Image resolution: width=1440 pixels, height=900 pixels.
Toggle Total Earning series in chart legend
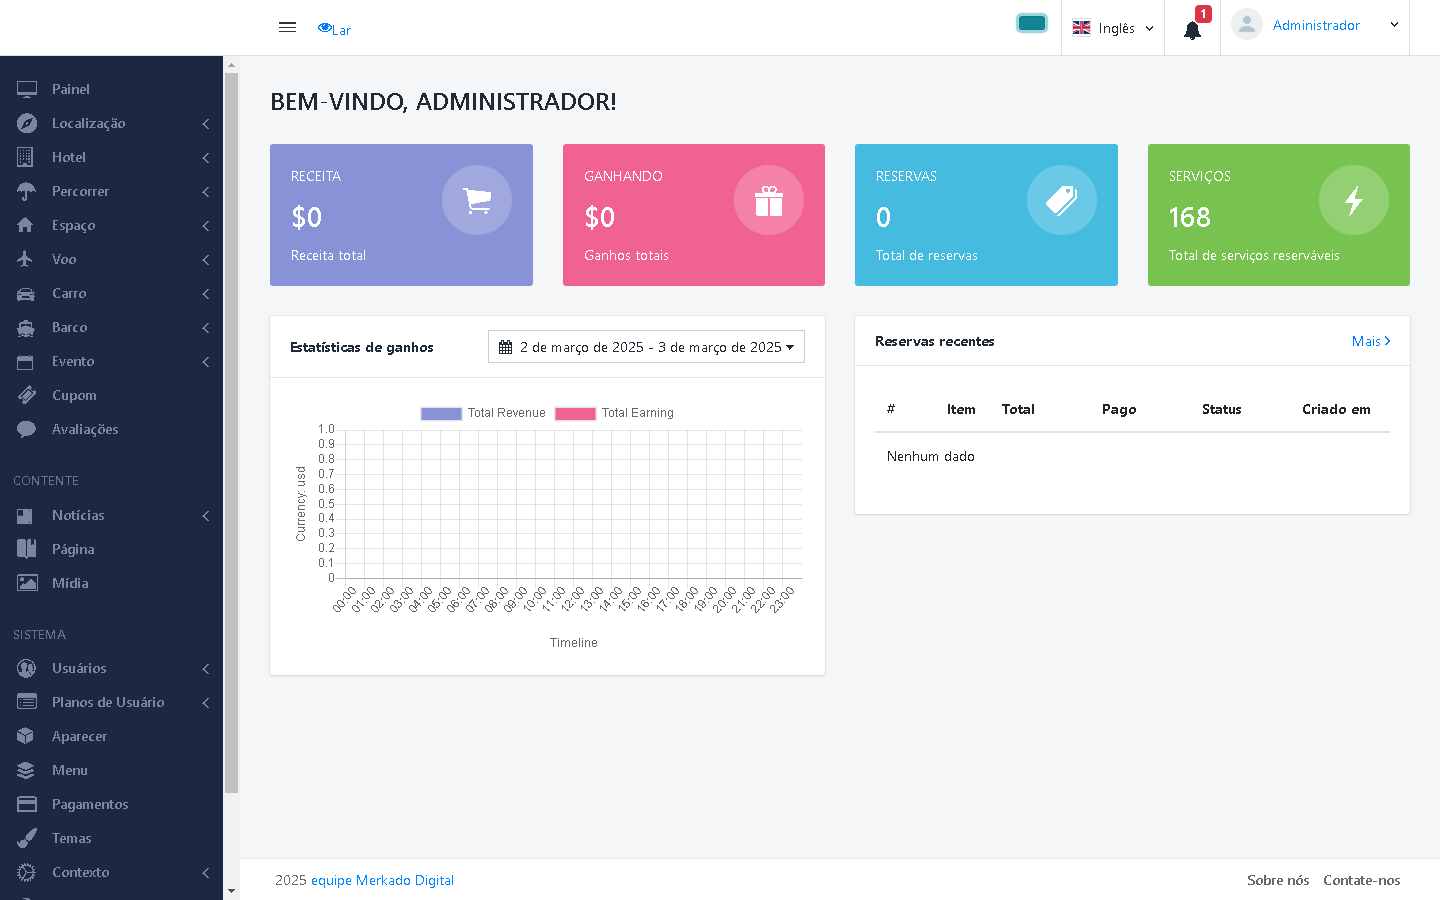pos(615,413)
